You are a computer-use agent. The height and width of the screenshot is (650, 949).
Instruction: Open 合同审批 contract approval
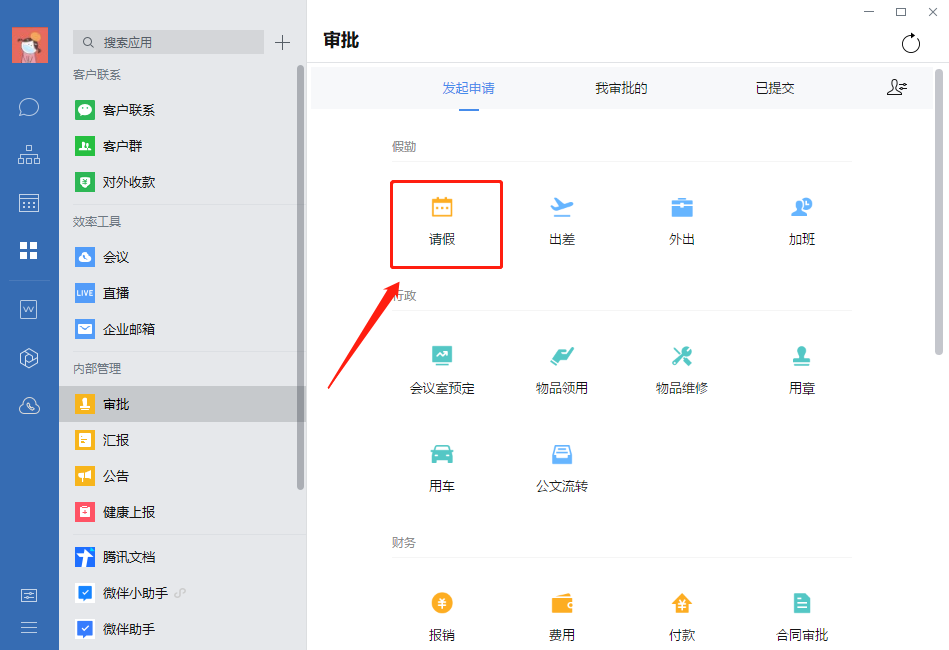click(x=801, y=615)
